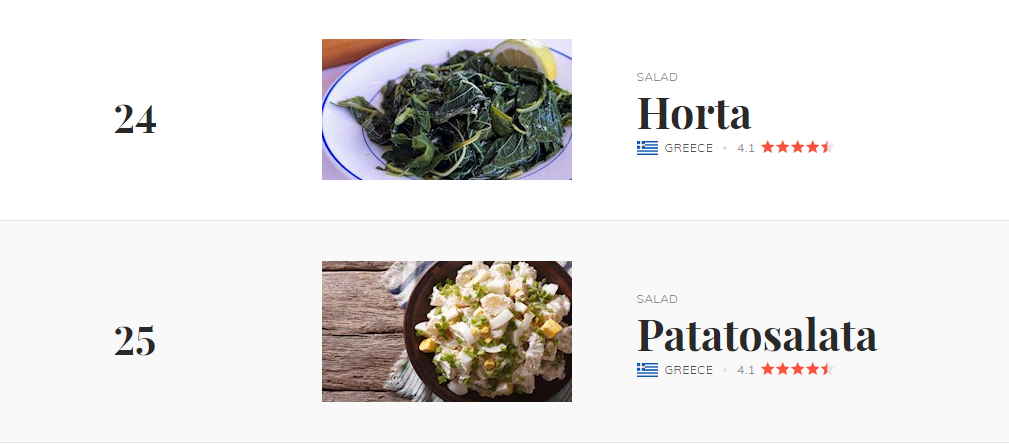1009x445 pixels.
Task: Click the third star in Horta's rating
Action: (x=797, y=147)
